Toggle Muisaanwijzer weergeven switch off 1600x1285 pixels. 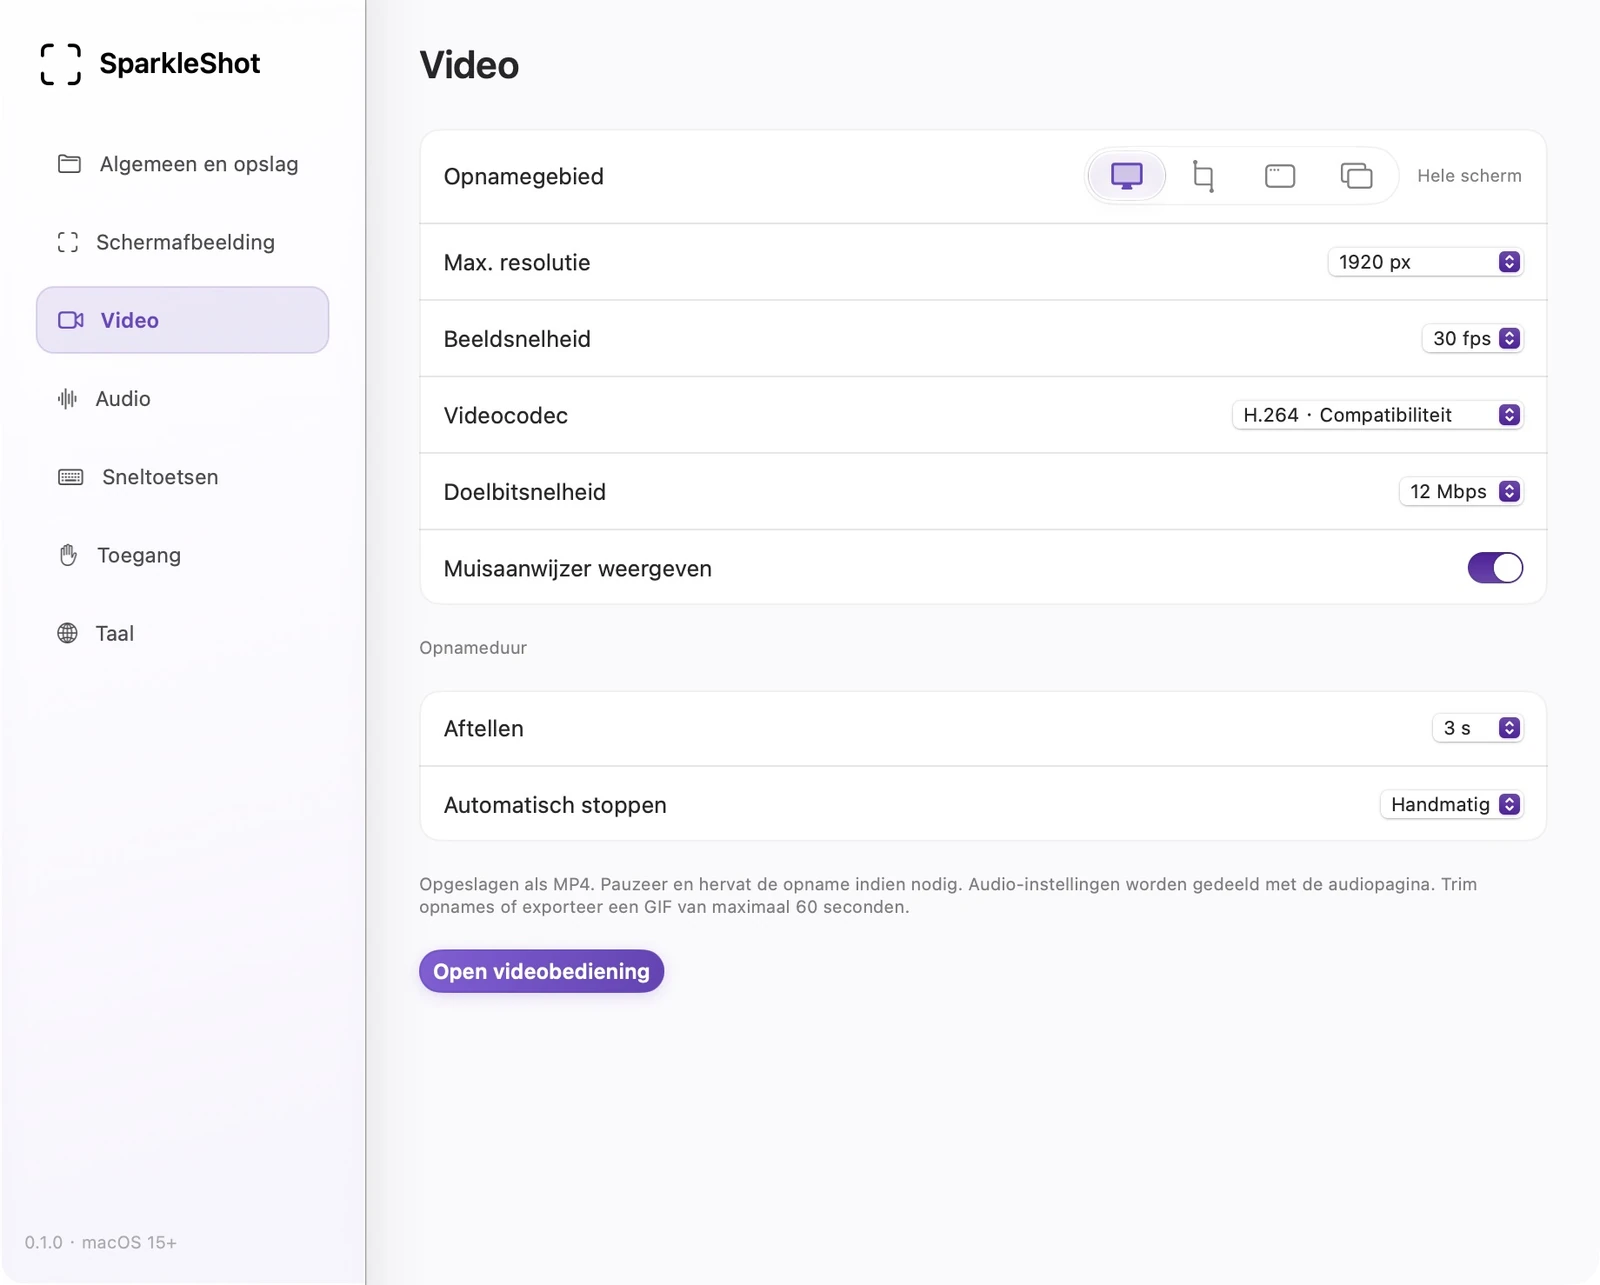[x=1495, y=568]
